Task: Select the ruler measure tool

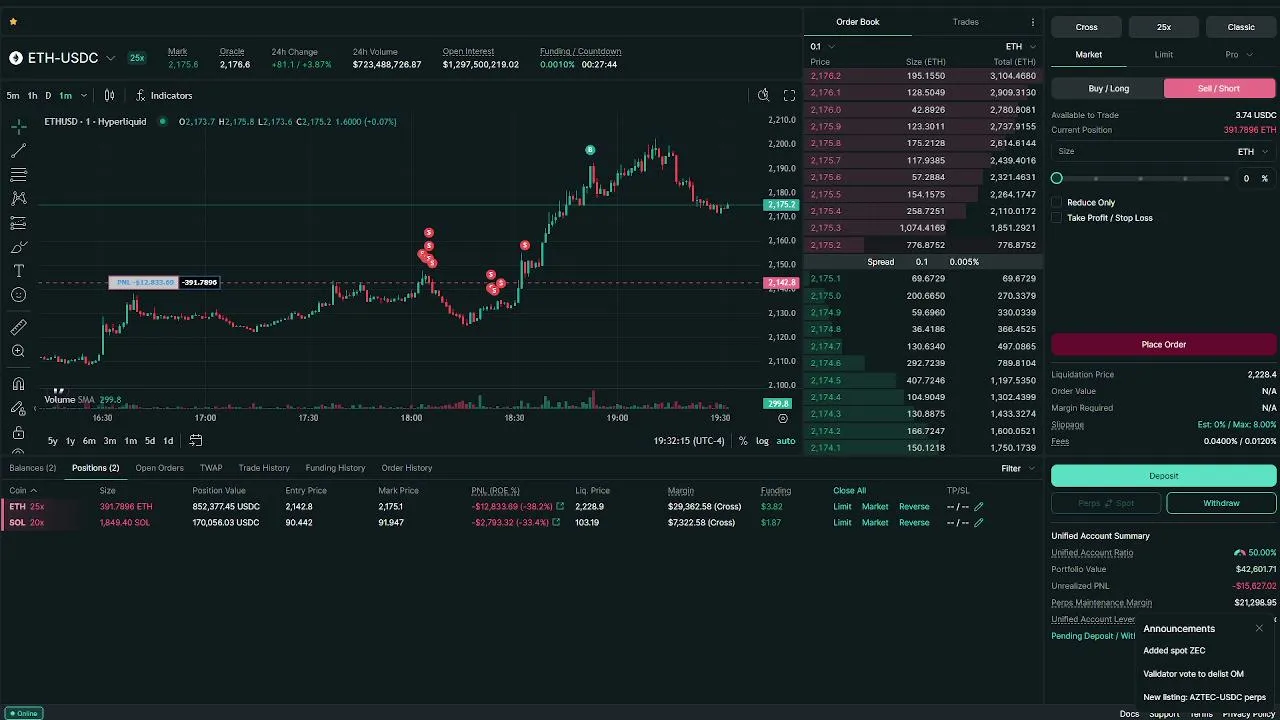Action: 18,327
